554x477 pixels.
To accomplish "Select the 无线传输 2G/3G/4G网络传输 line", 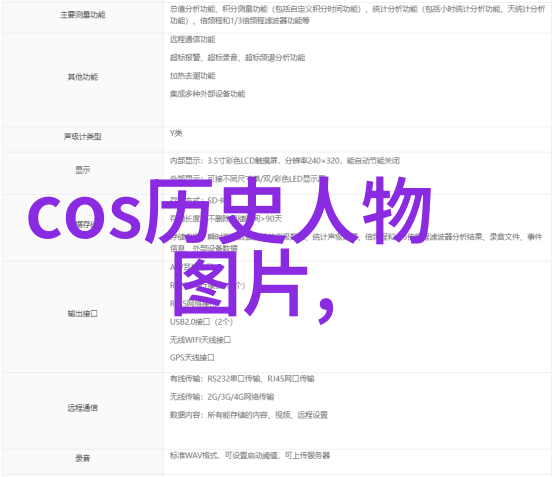I will (x=222, y=397).
